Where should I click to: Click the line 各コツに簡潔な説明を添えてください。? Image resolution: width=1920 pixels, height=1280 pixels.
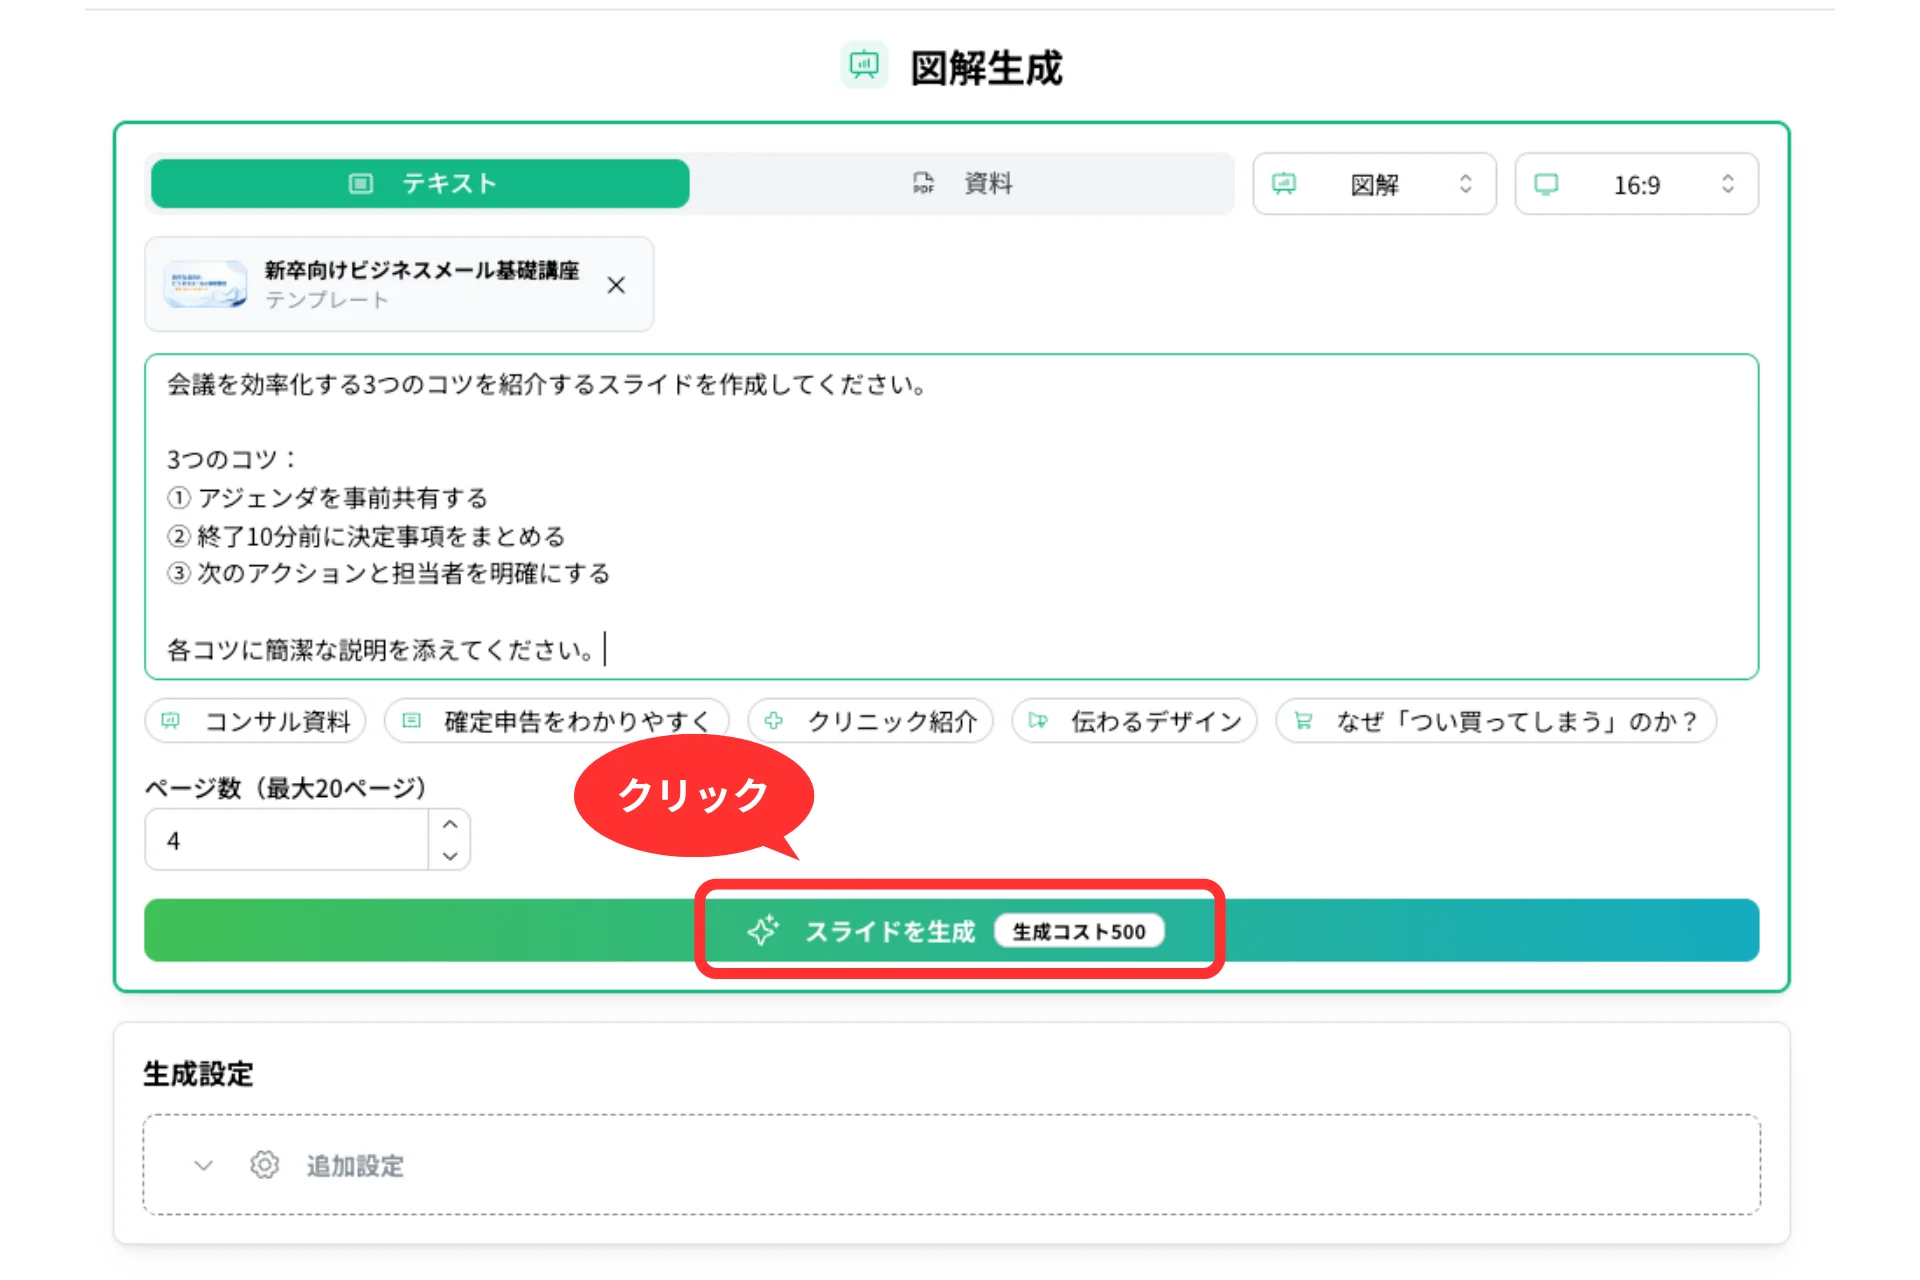click(x=380, y=650)
